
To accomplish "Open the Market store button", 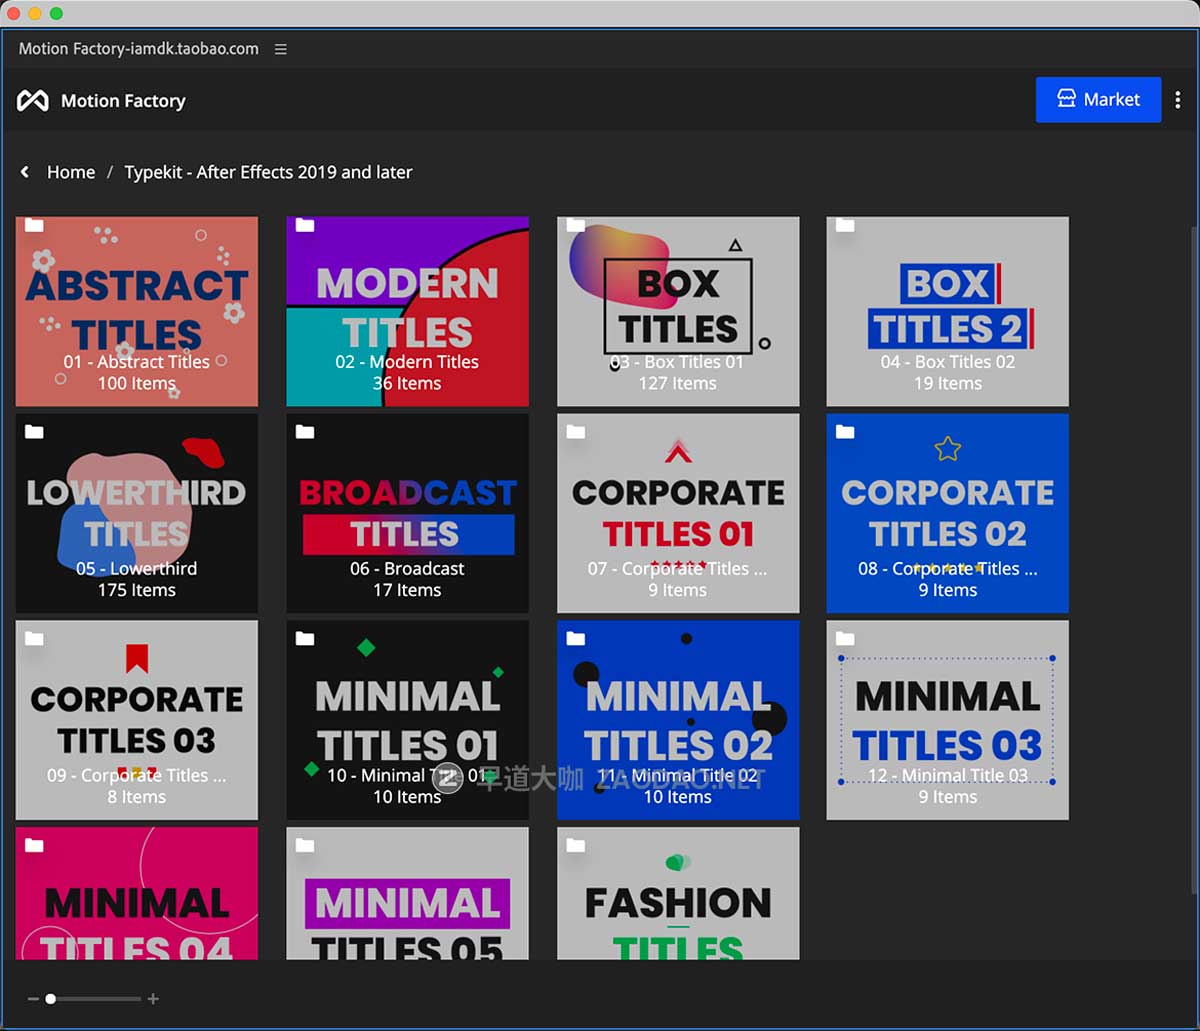I will (x=1098, y=100).
